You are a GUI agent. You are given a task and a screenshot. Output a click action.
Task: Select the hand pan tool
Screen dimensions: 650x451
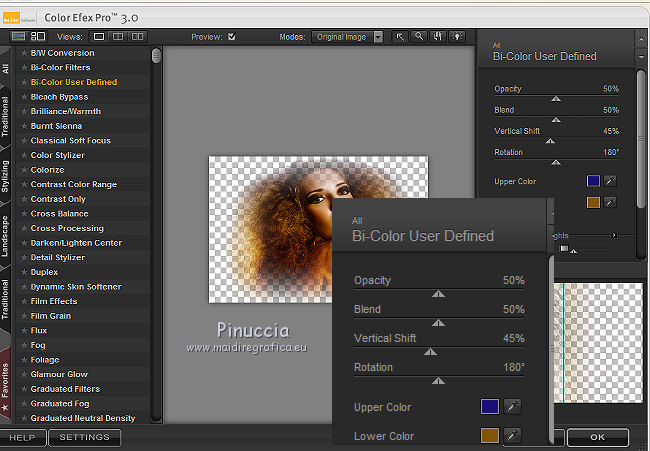(439, 37)
